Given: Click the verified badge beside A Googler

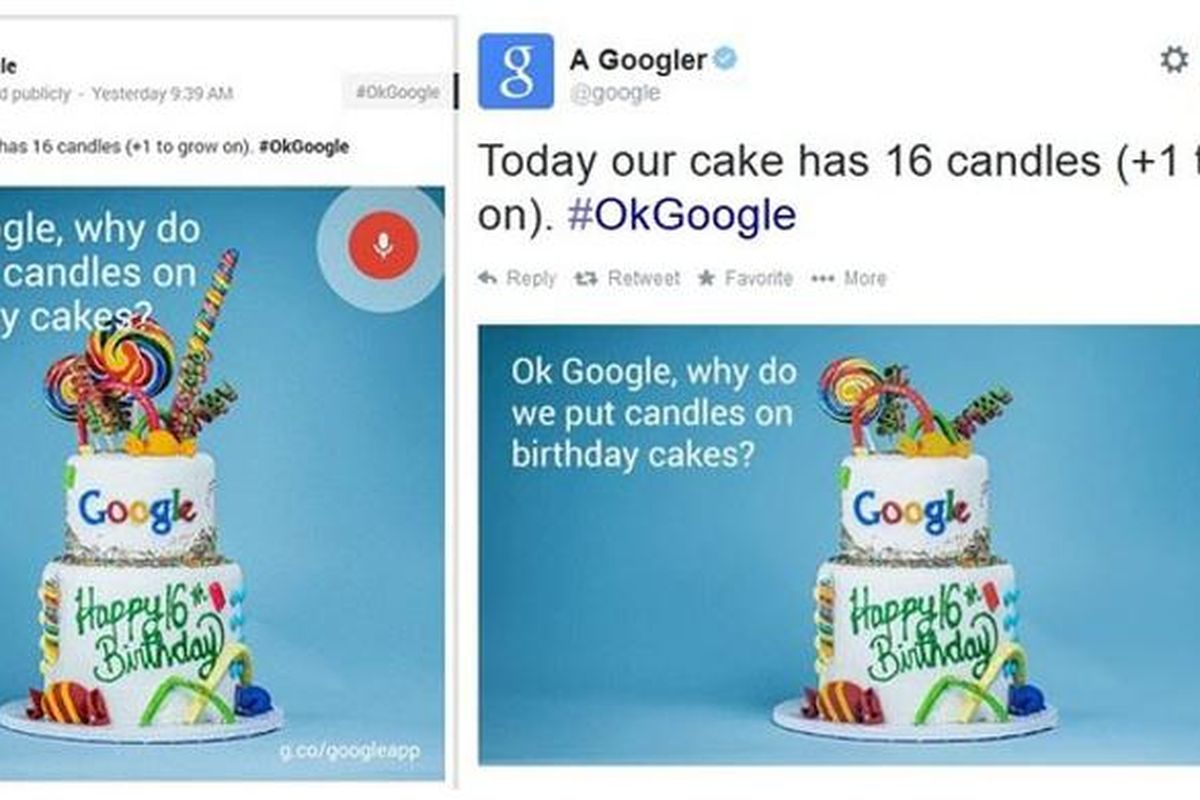Looking at the screenshot, I should pos(725,59).
